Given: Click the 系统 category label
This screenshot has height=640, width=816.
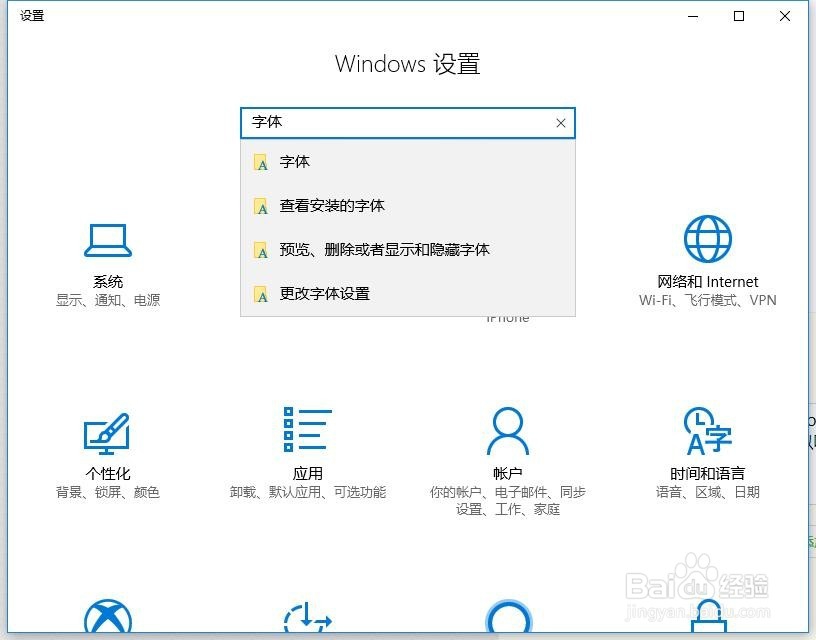Looking at the screenshot, I should [108, 281].
